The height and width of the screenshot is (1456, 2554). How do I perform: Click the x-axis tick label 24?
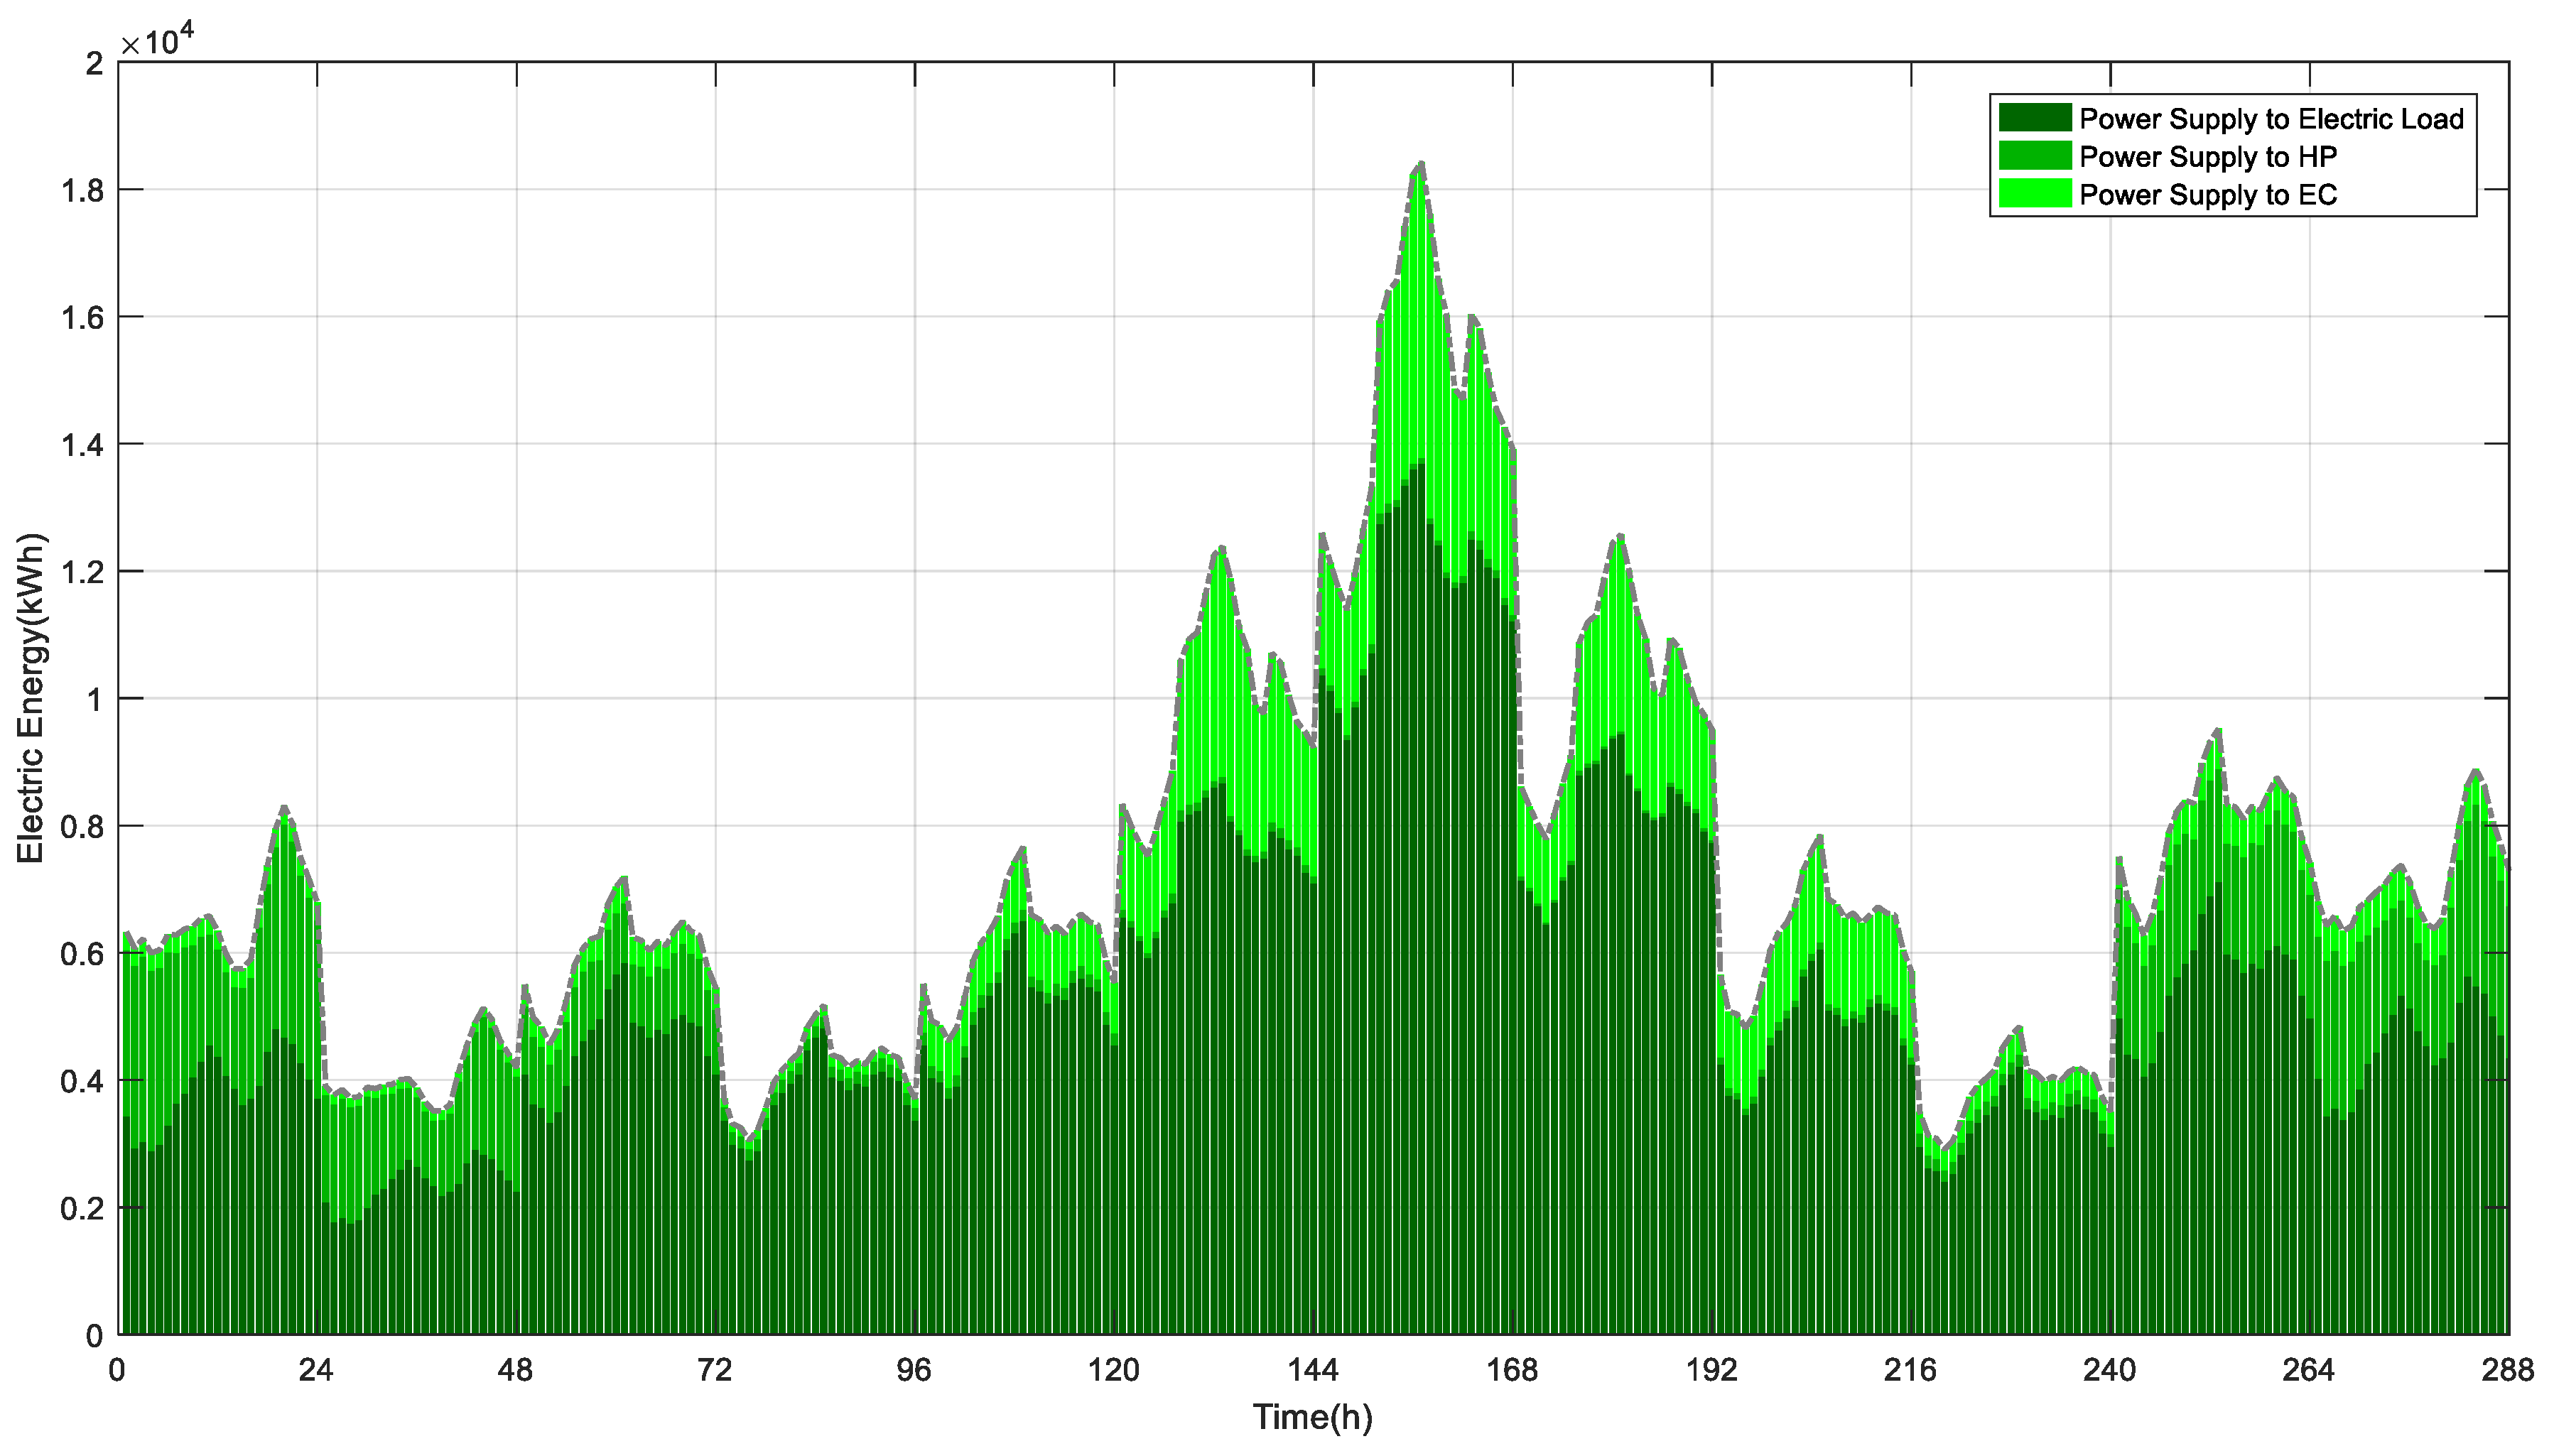316,1370
